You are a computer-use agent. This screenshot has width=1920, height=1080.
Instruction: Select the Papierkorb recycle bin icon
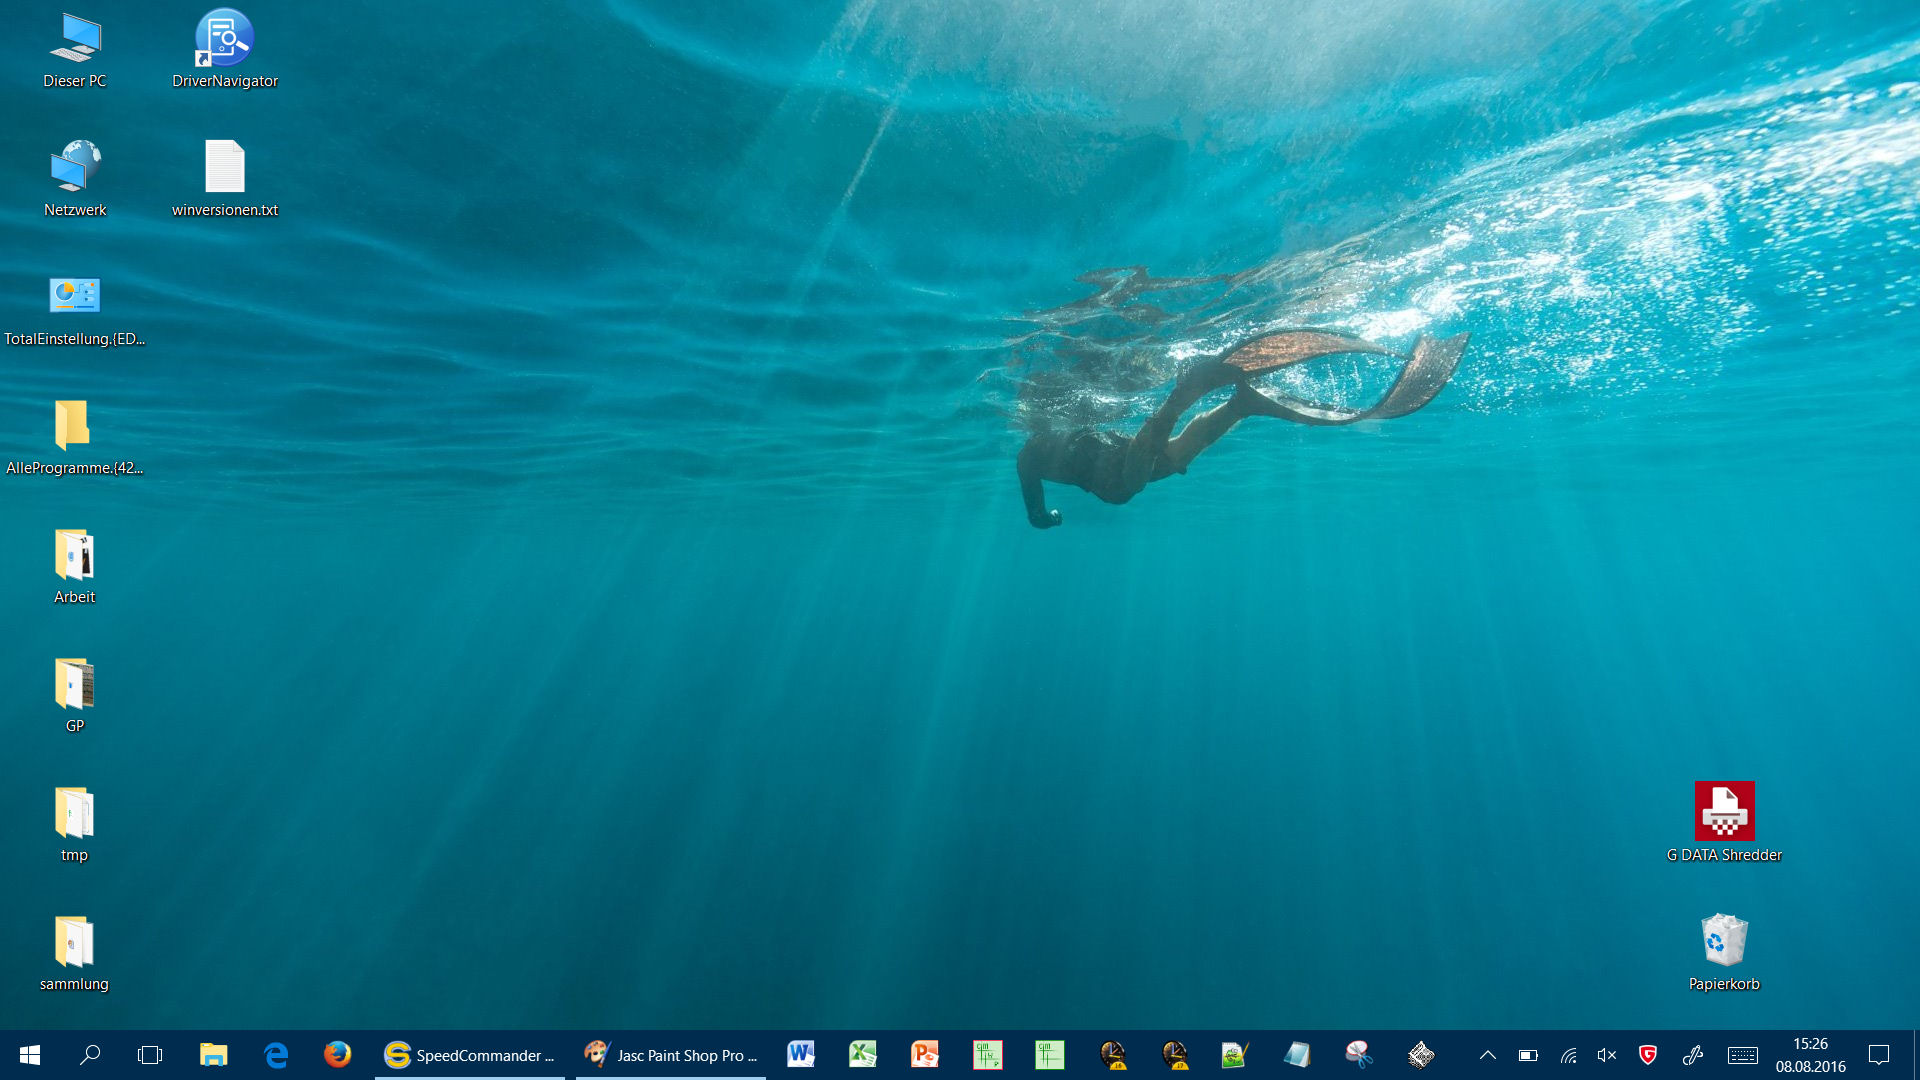(x=1724, y=951)
